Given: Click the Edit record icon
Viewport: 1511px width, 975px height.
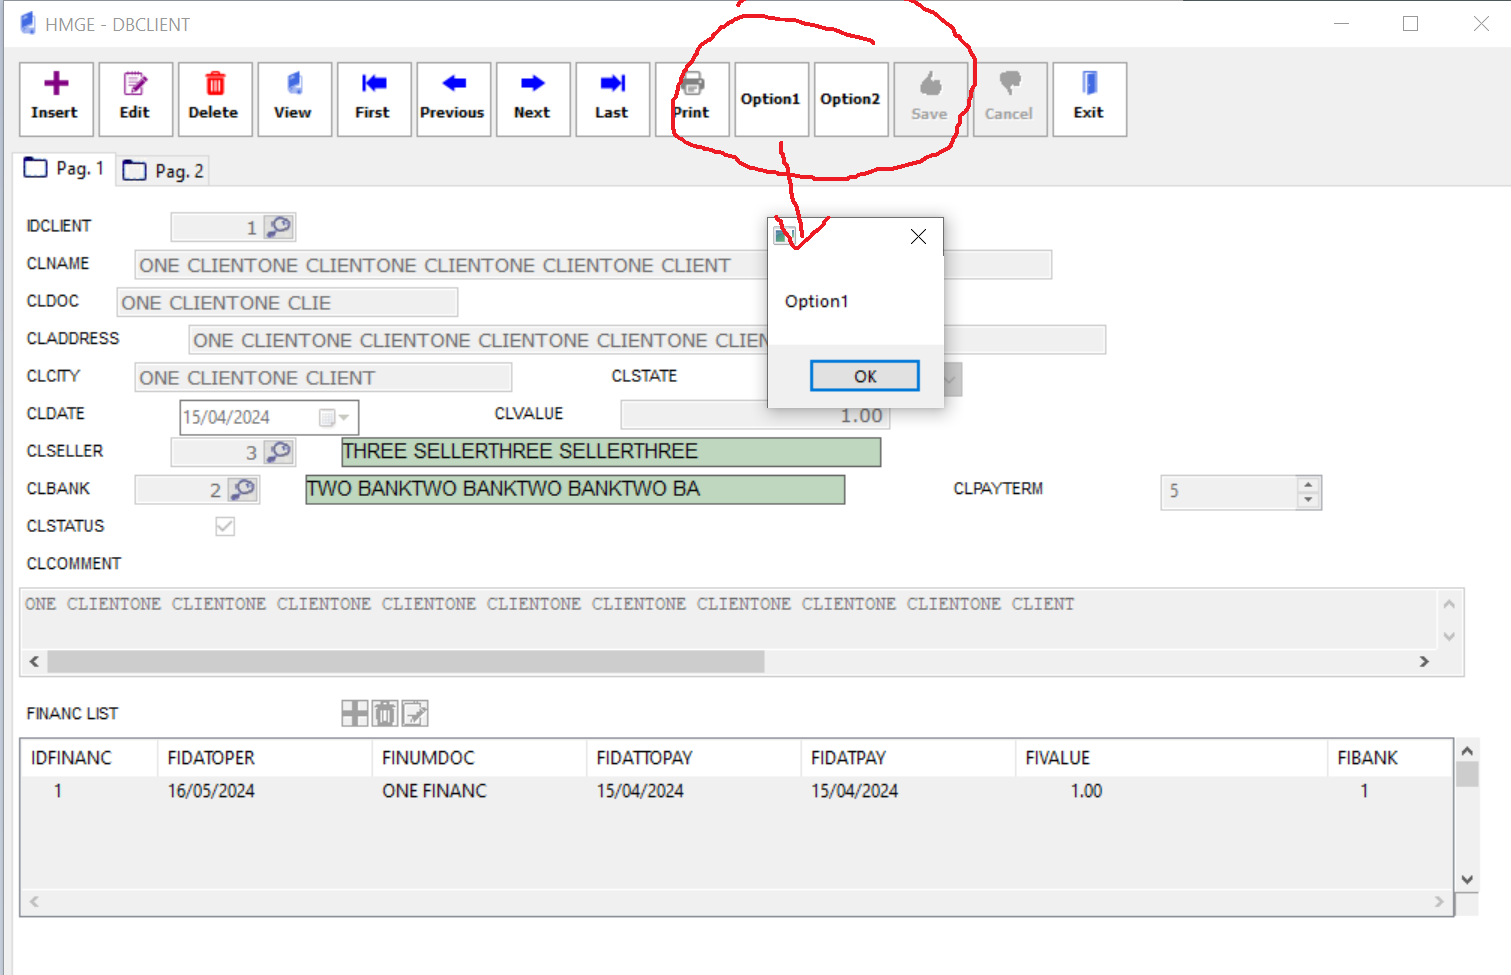Looking at the screenshot, I should 135,98.
